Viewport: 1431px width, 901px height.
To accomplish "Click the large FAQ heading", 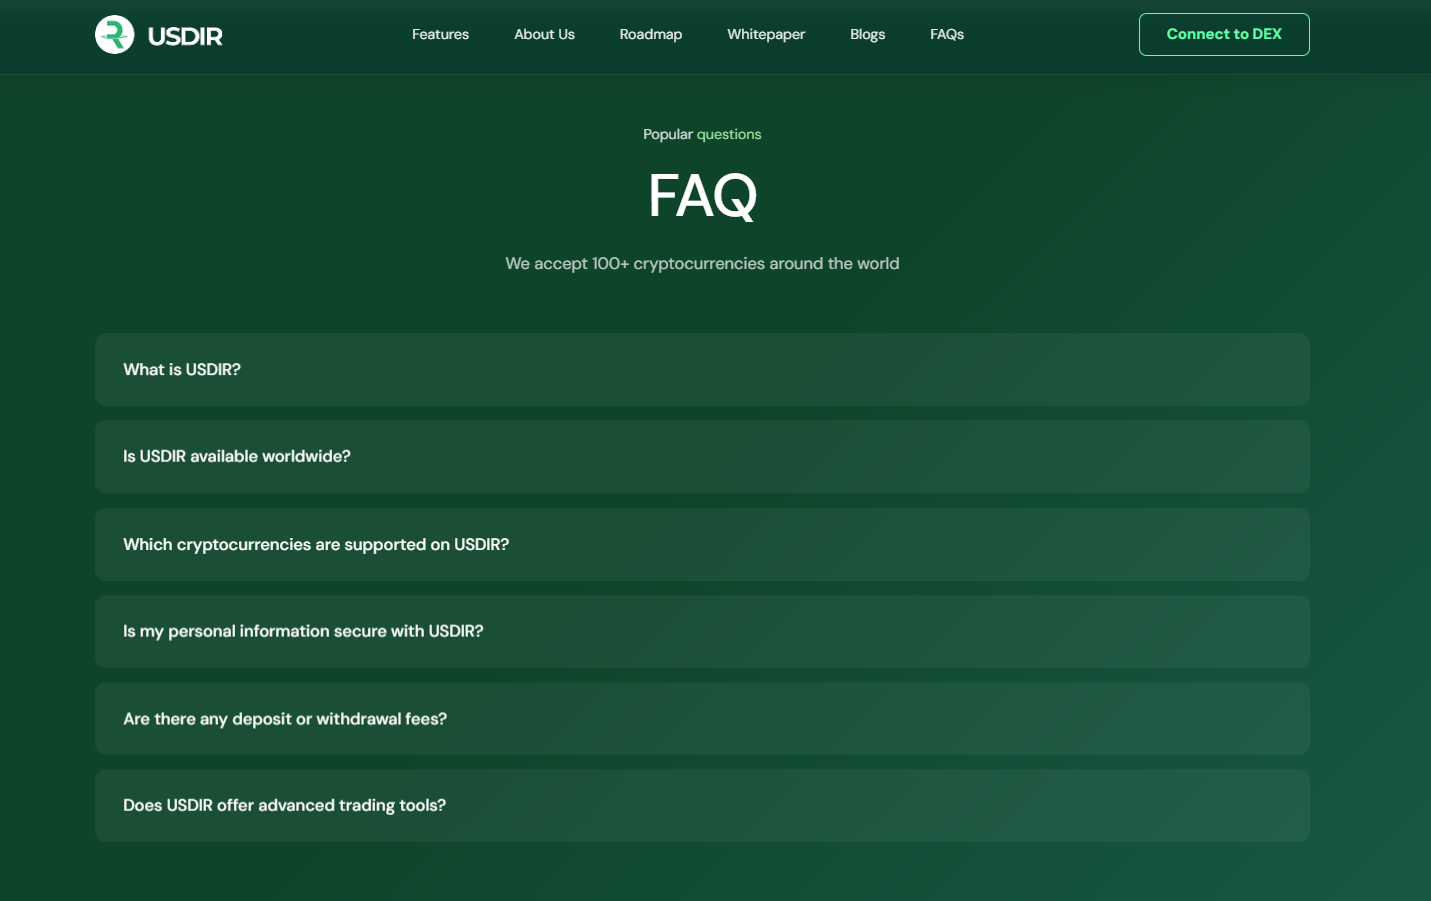I will [702, 195].
